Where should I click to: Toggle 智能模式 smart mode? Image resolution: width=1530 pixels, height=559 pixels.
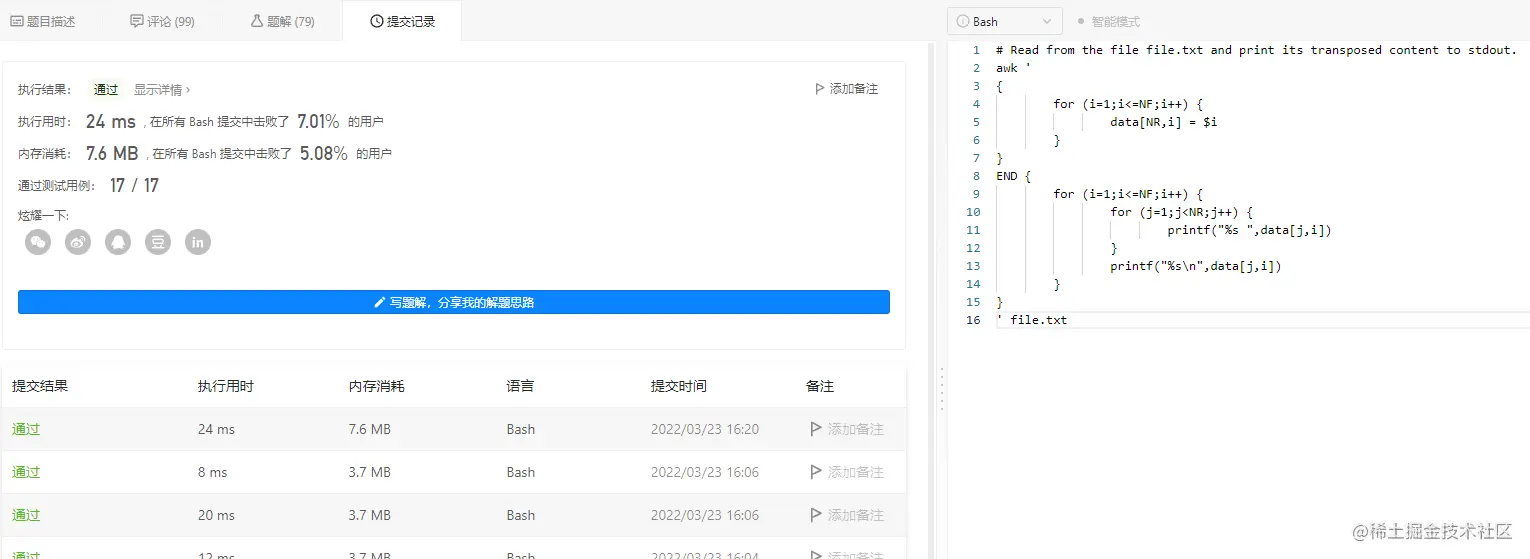pyautogui.click(x=1108, y=21)
